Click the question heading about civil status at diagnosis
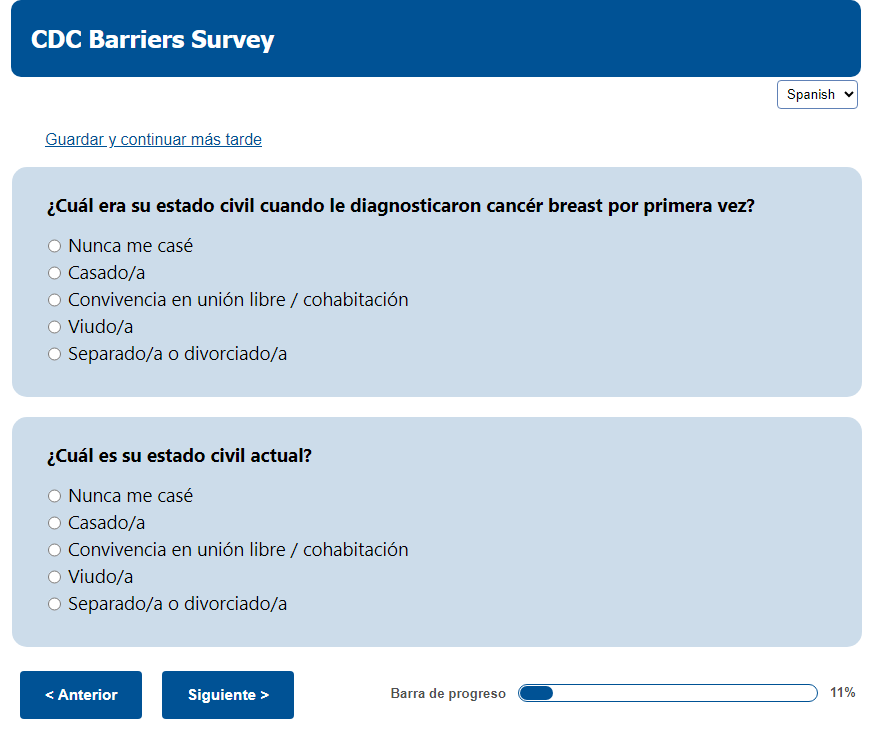895x733 pixels. [x=400, y=206]
